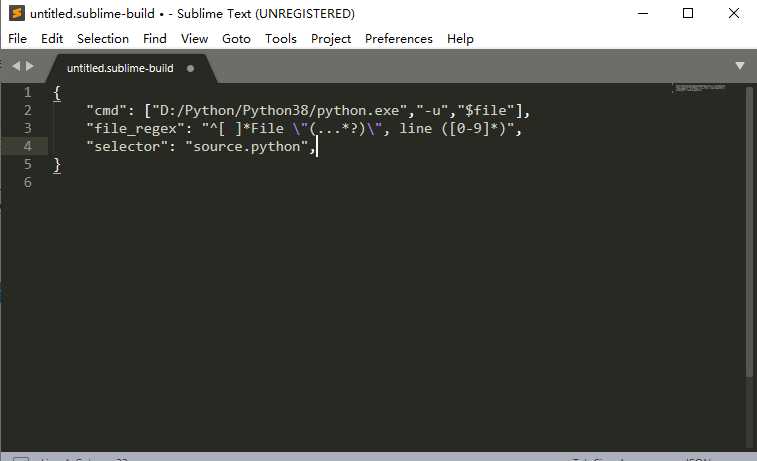Viewport: 757px width, 461px height.
Task: Click the previous tab left arrow
Action: click(16, 66)
